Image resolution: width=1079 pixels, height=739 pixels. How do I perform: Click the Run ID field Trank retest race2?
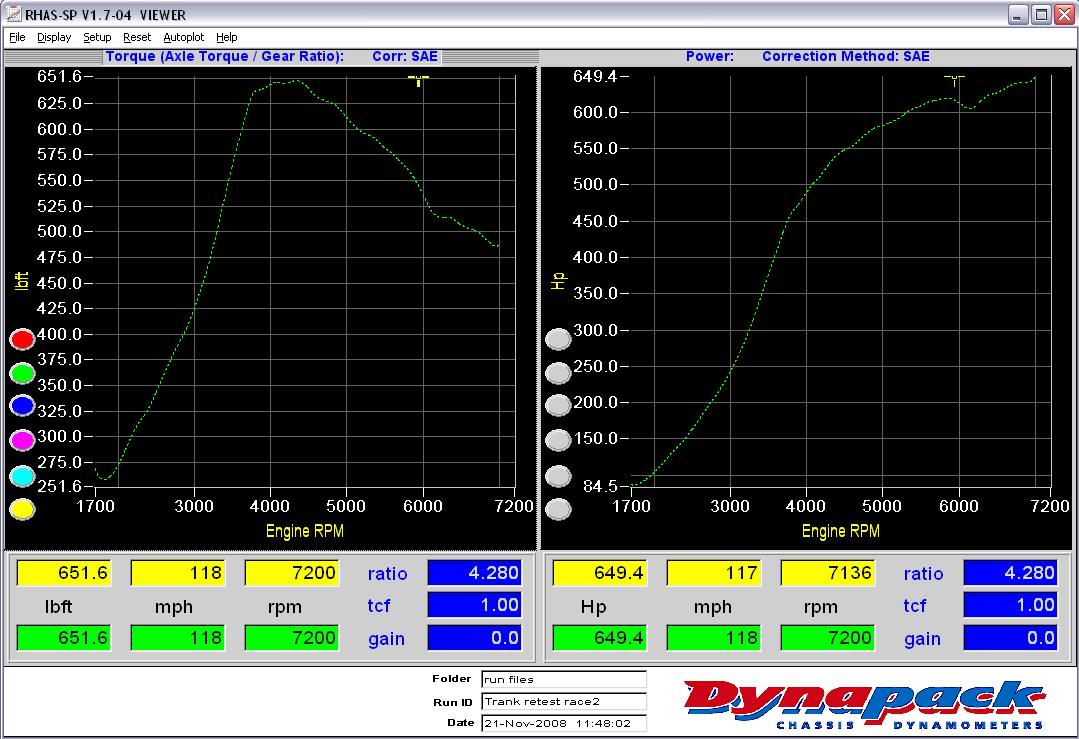[564, 702]
